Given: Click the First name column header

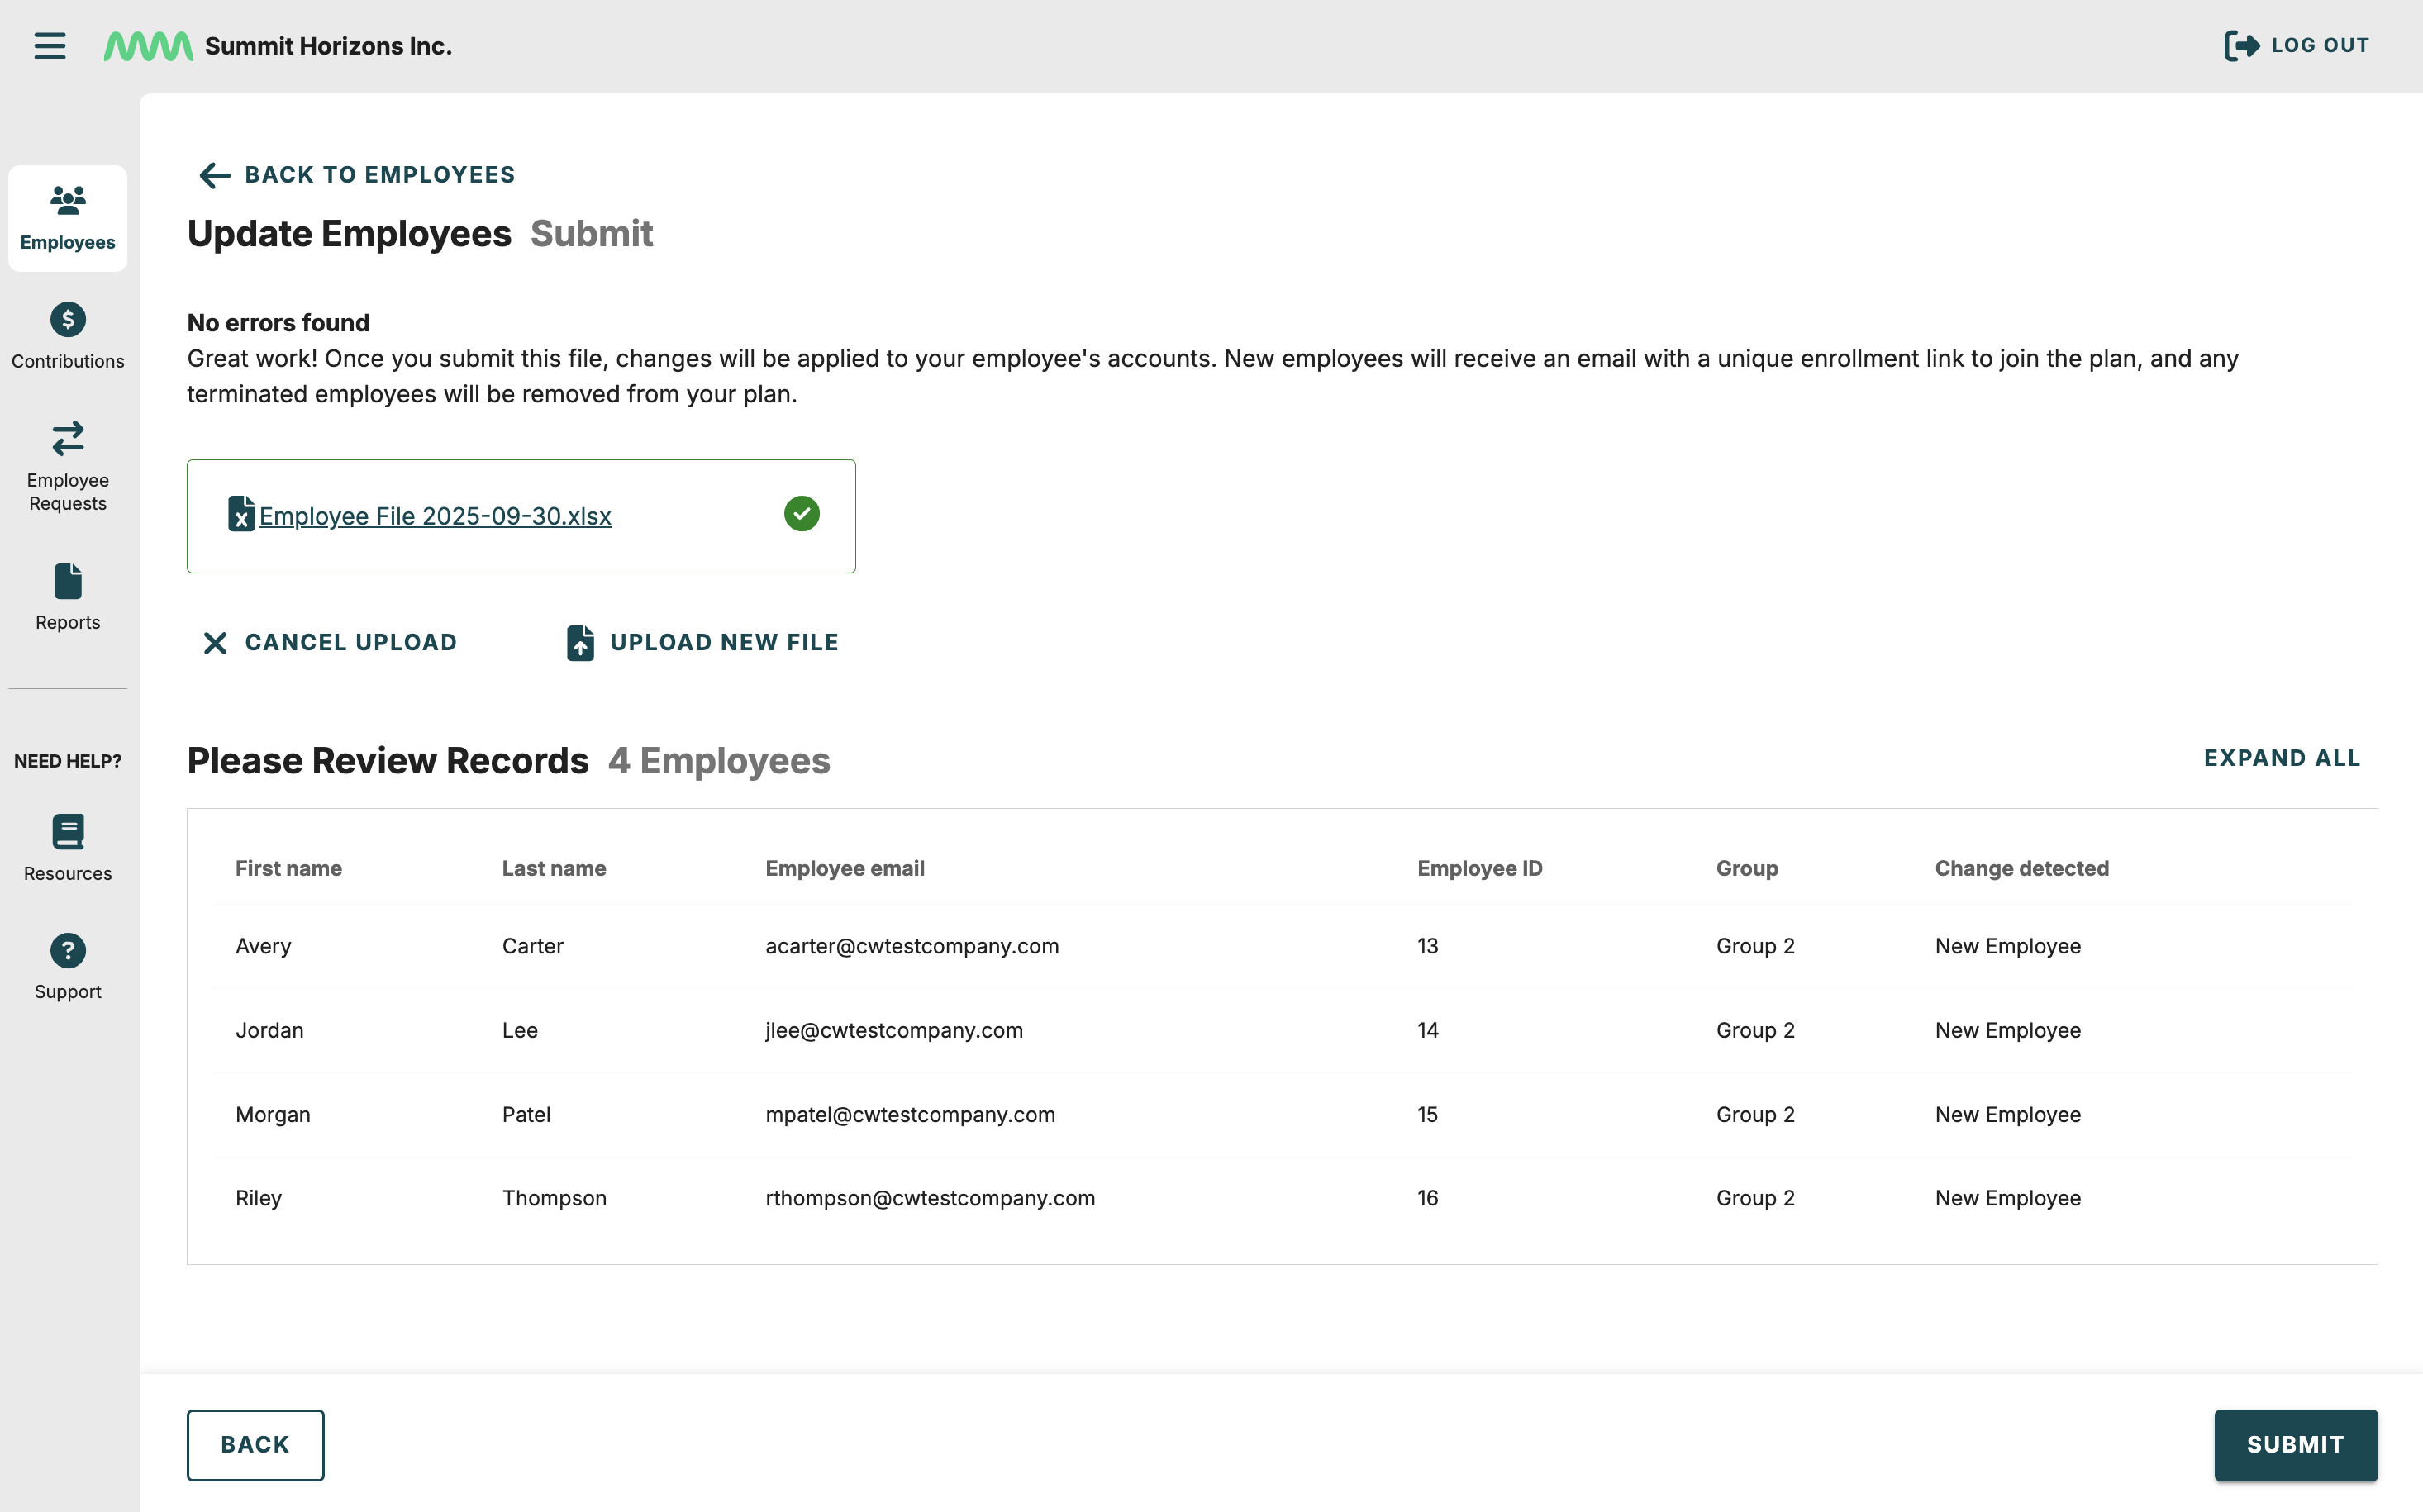Looking at the screenshot, I should click(x=288, y=869).
